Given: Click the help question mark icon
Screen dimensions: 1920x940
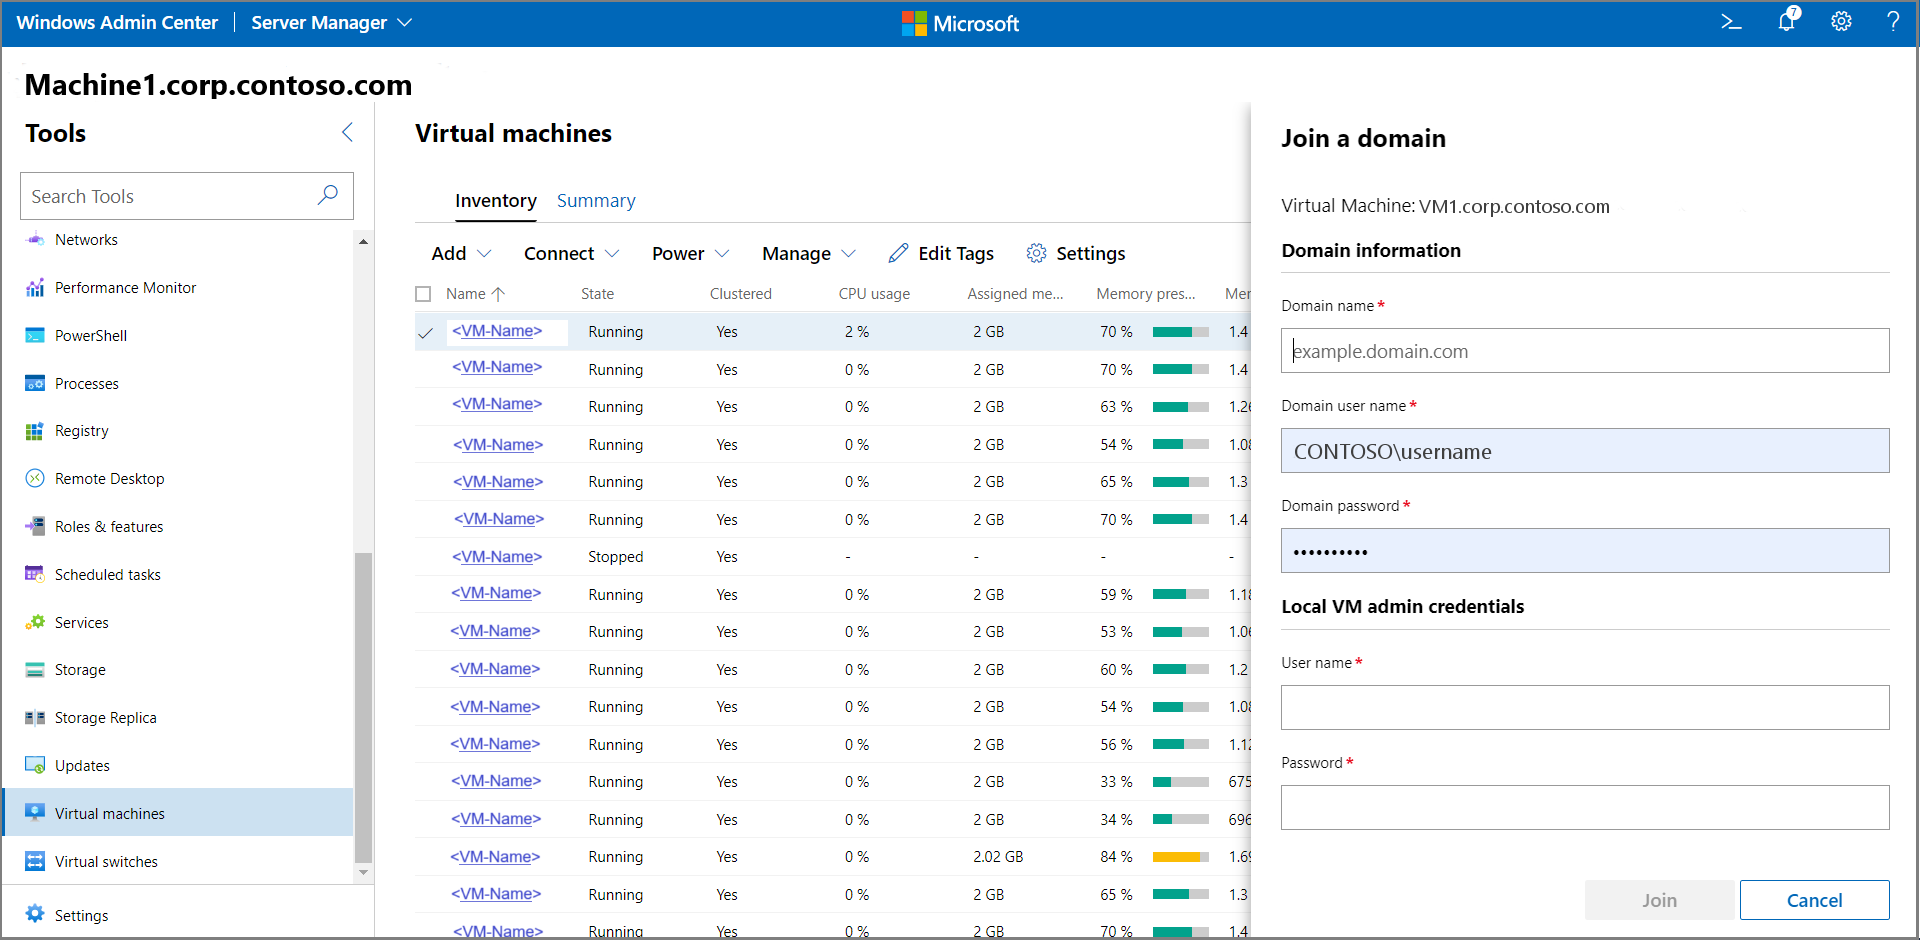Looking at the screenshot, I should [x=1892, y=22].
